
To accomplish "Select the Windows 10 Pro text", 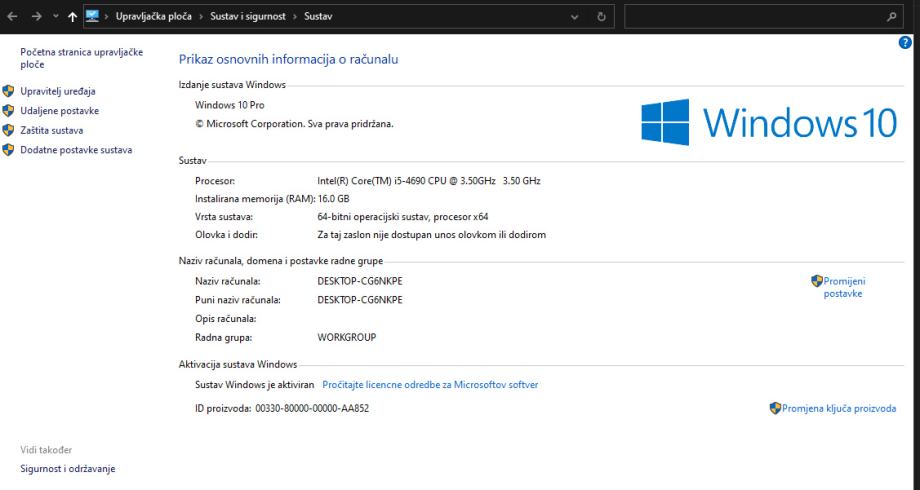I will 229,105.
